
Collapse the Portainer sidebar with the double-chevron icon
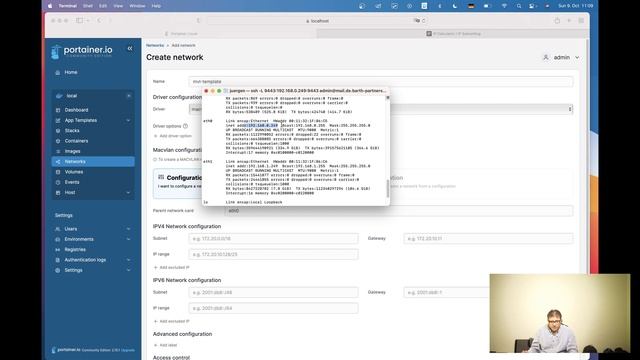[x=130, y=49]
